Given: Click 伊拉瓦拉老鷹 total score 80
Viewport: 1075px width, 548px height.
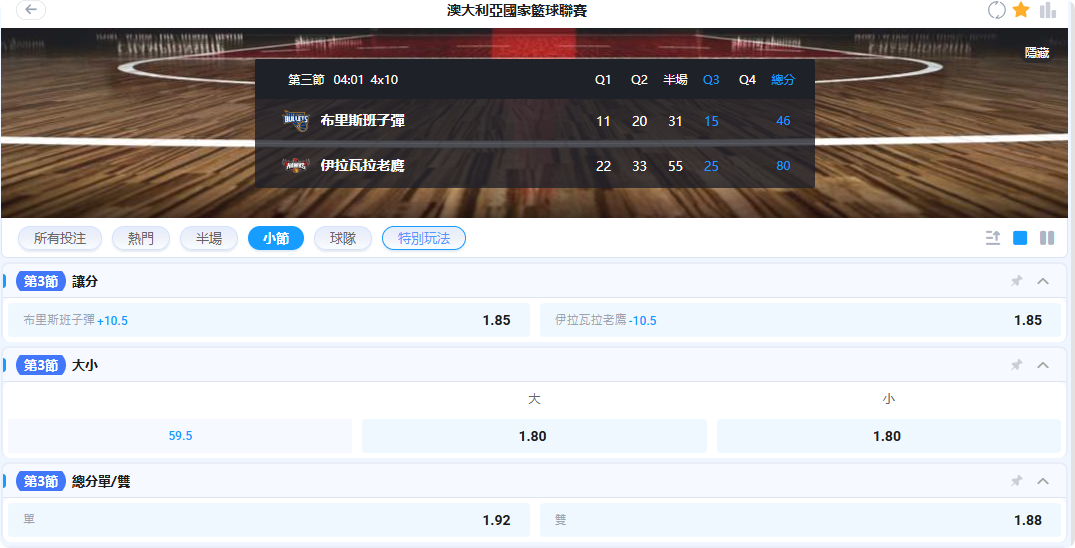Looking at the screenshot, I should (x=783, y=165).
